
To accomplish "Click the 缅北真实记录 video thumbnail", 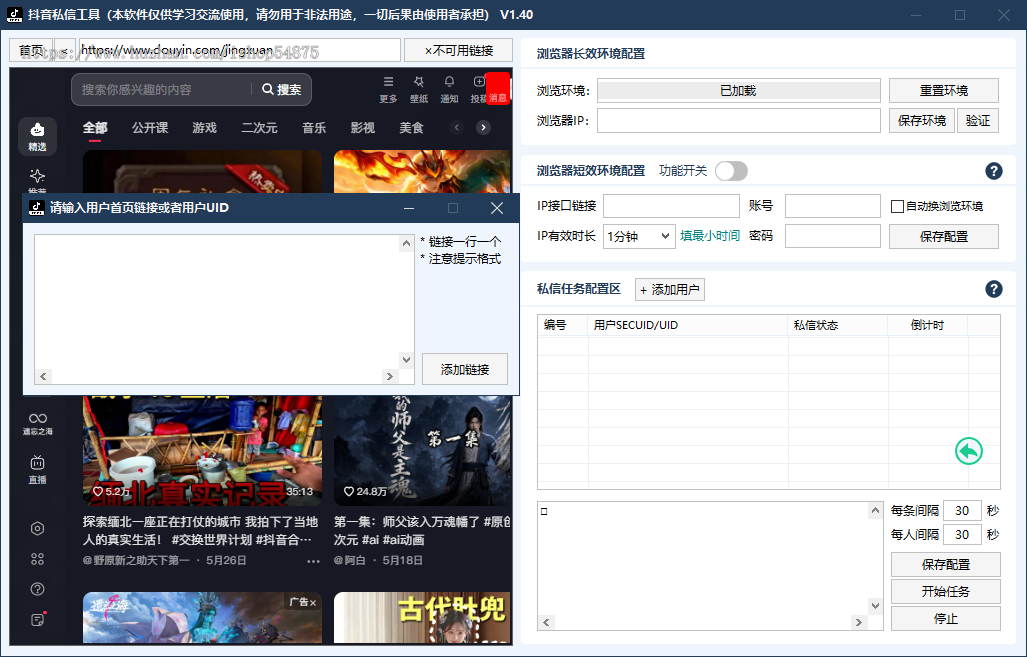I will point(202,451).
